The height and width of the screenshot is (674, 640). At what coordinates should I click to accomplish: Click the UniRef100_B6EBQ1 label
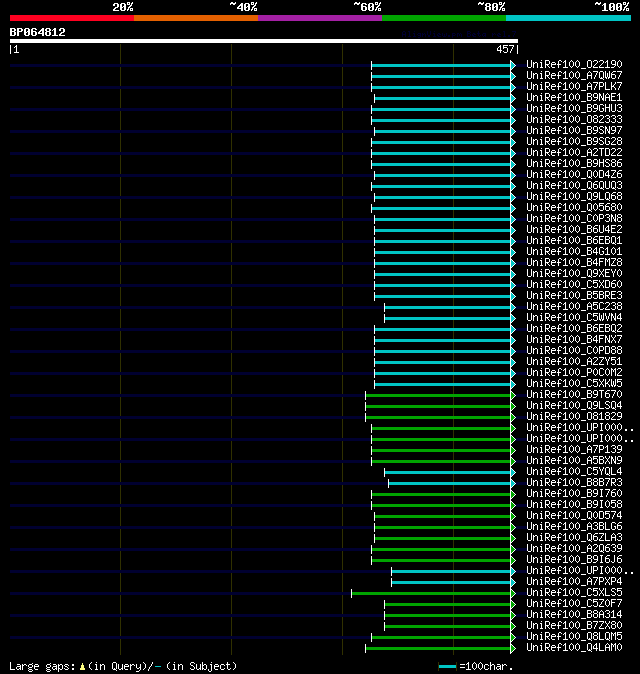574,241
